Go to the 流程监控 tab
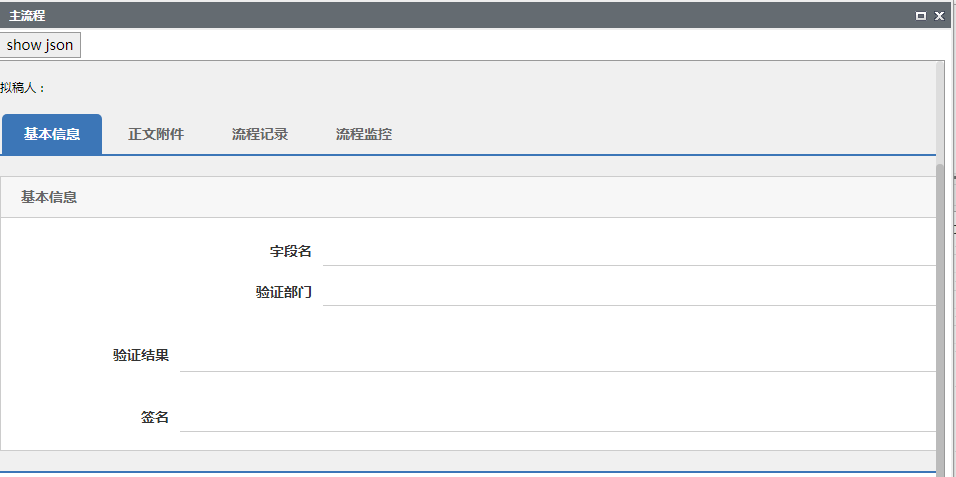This screenshot has height=477, width=956. (364, 134)
